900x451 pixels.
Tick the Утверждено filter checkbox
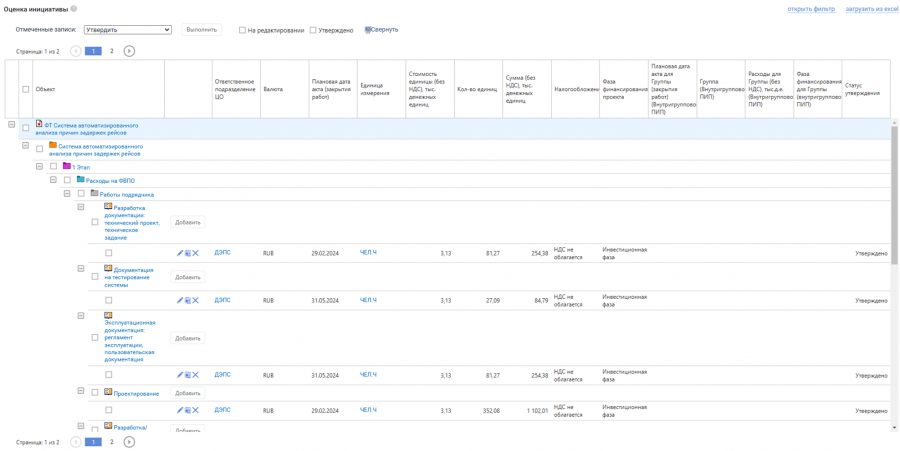point(313,30)
